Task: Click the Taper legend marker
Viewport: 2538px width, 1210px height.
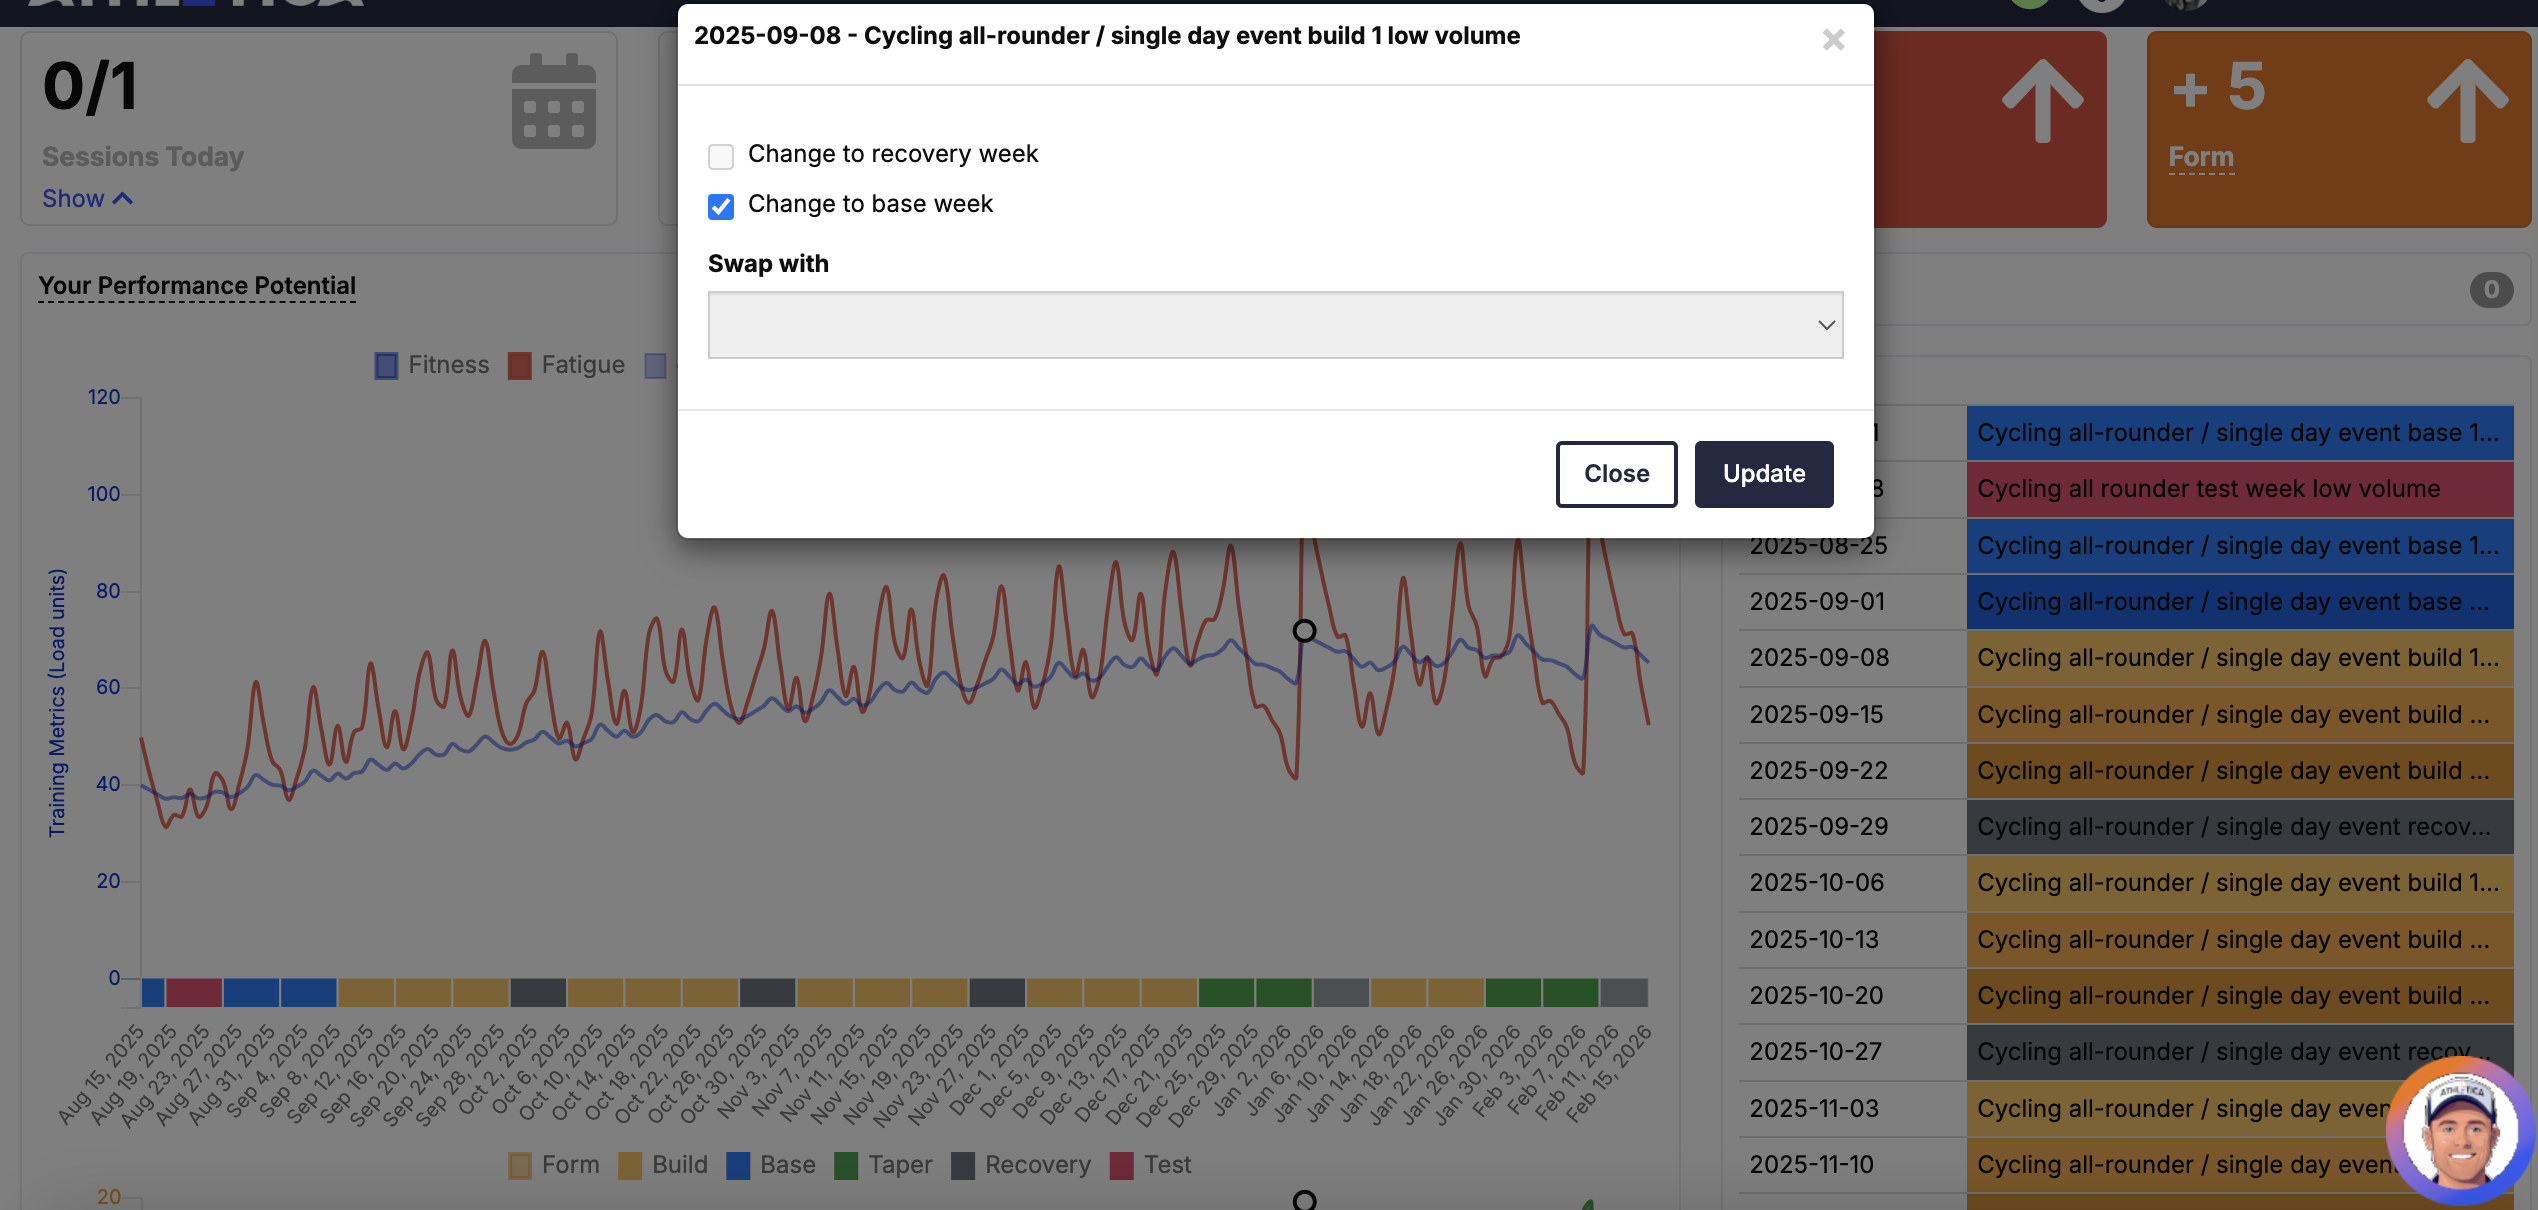Action: 846,1166
